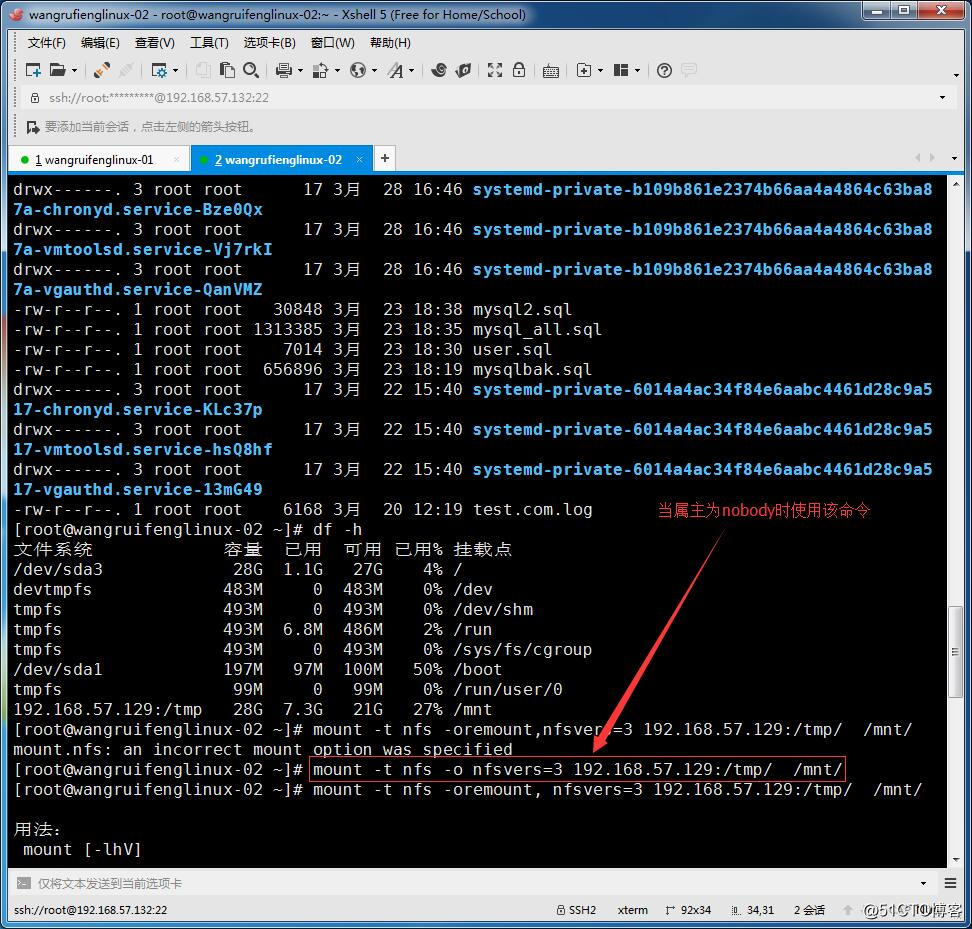Click the pane layout icon

[621, 70]
